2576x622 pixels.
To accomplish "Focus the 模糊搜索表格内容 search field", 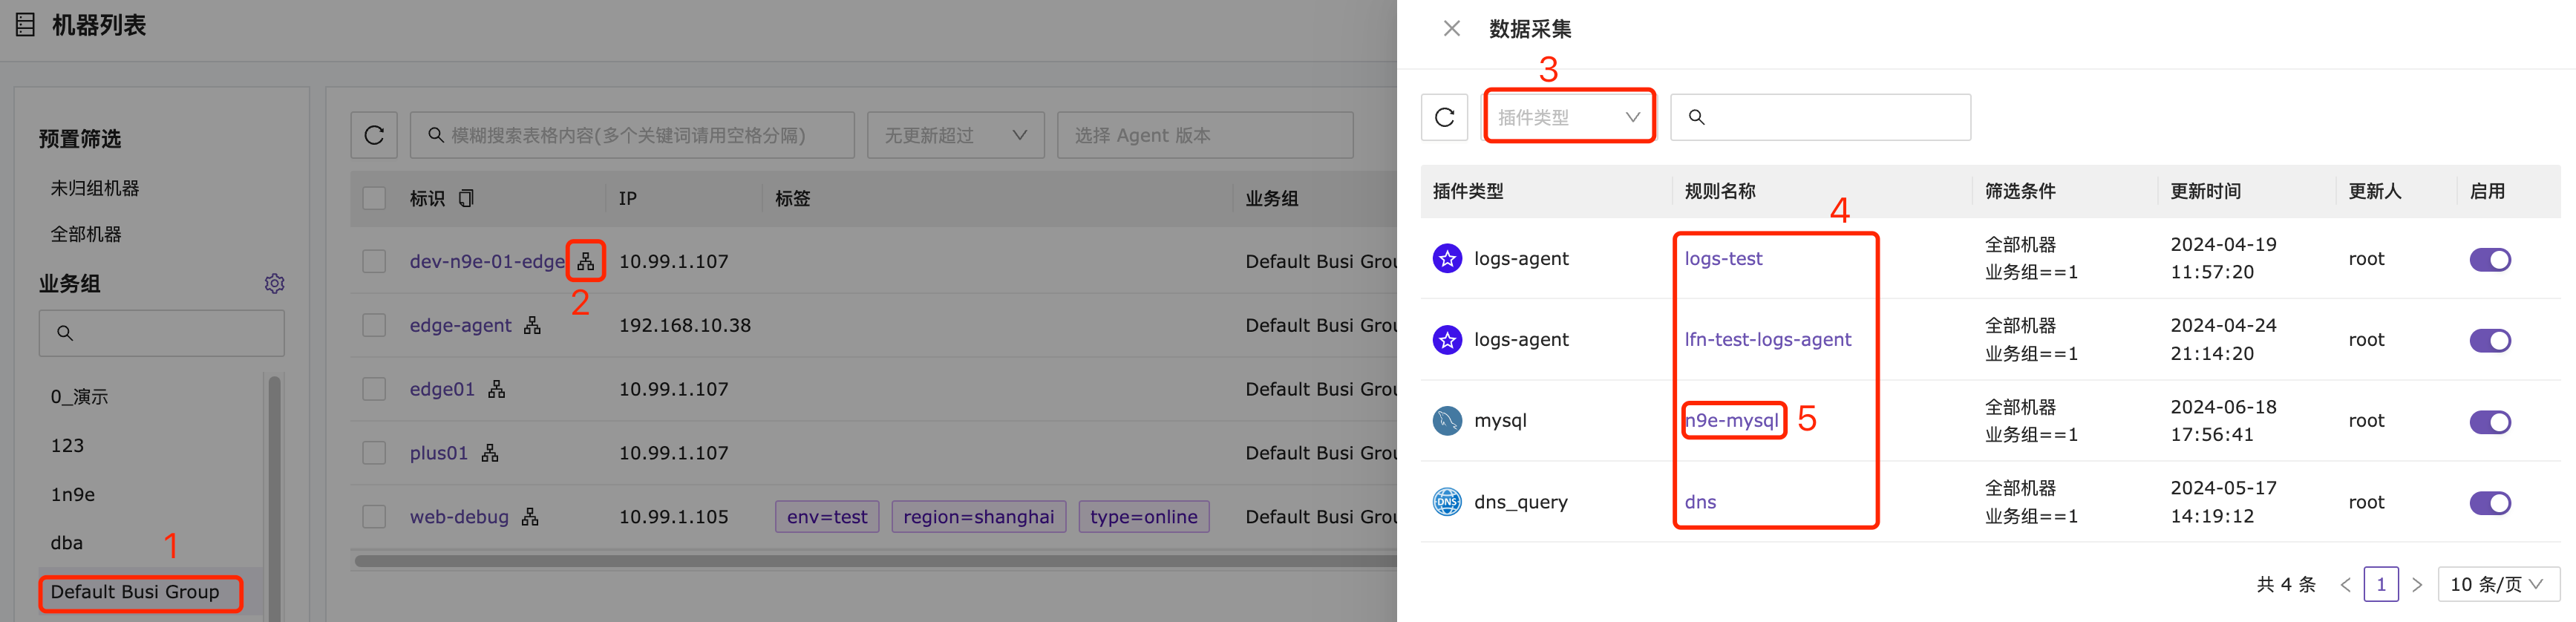I will (632, 135).
